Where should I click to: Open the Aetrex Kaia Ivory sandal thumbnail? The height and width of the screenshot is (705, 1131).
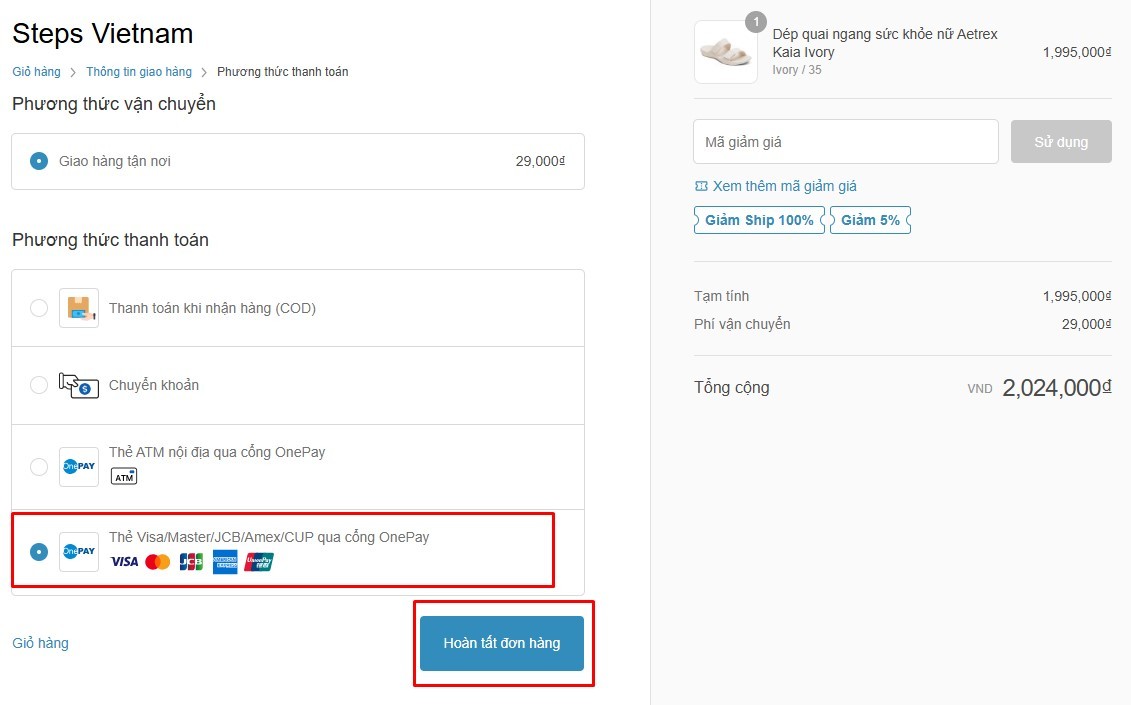click(x=725, y=52)
